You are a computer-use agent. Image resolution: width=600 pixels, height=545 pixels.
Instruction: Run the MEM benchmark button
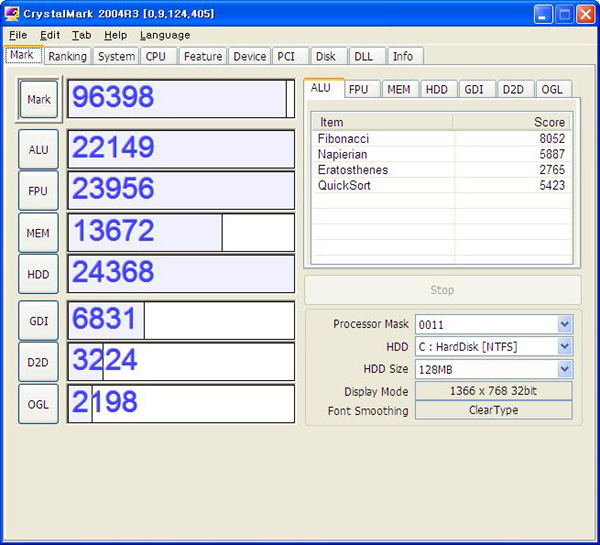(x=38, y=233)
